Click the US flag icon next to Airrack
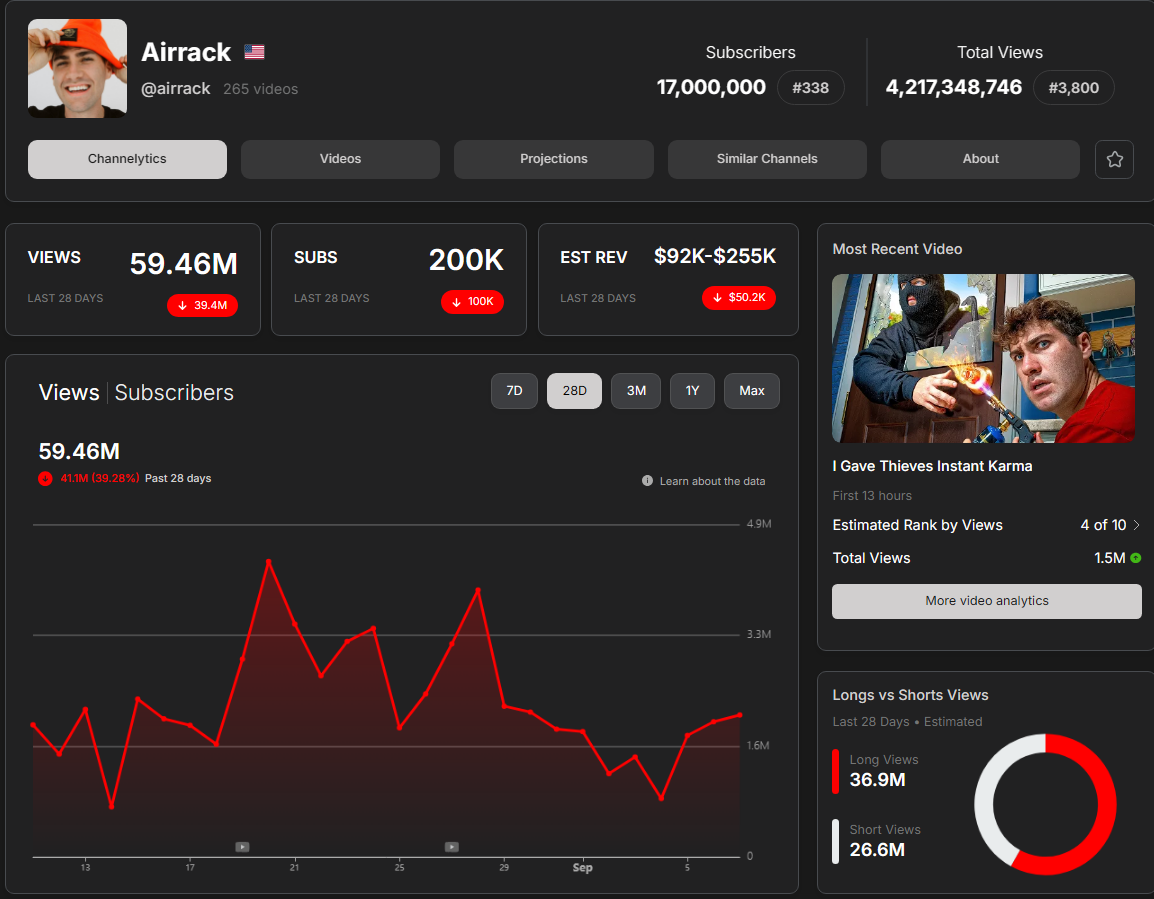This screenshot has width=1154, height=899. (x=254, y=52)
